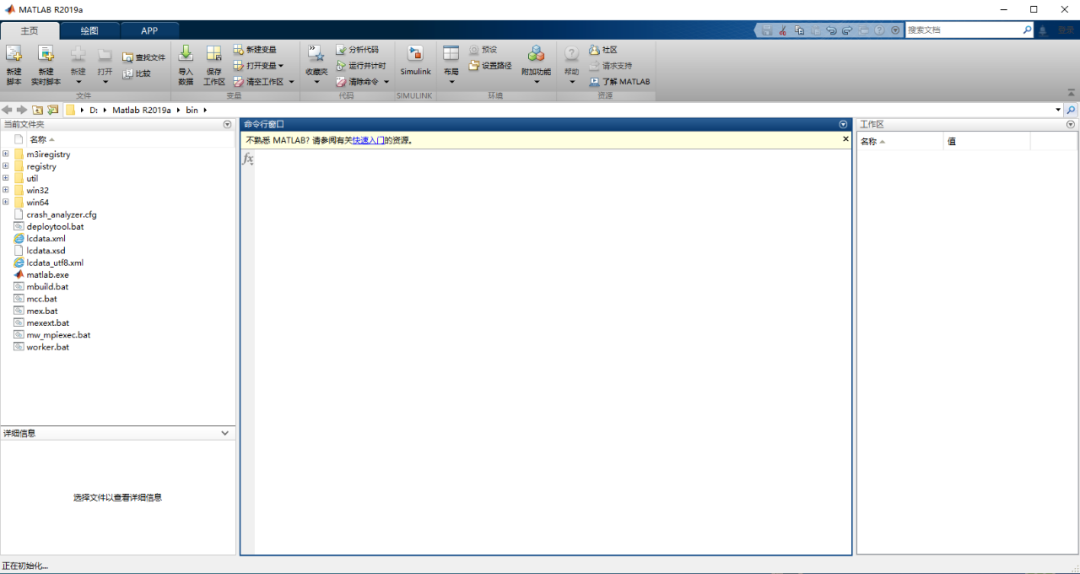Click 请求支持 (Request Support)
This screenshot has width=1080, height=574.
610,65
